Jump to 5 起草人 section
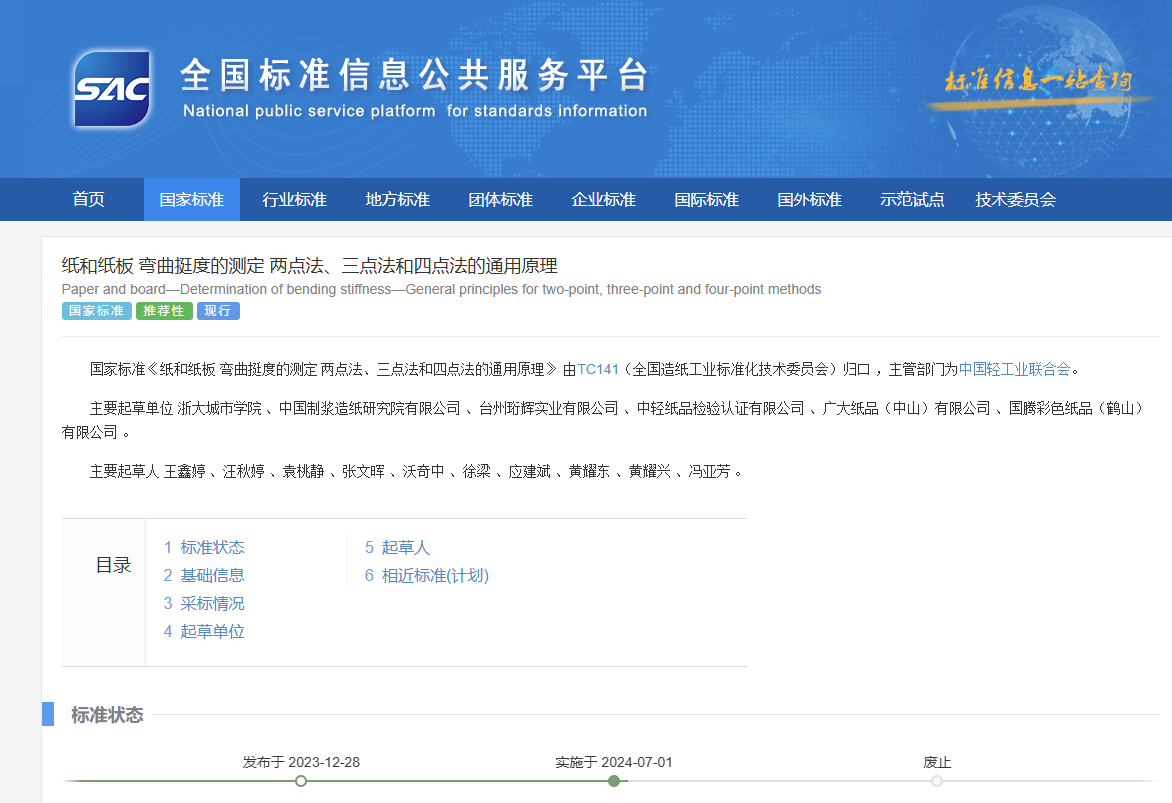The image size is (1172, 803). click(397, 547)
